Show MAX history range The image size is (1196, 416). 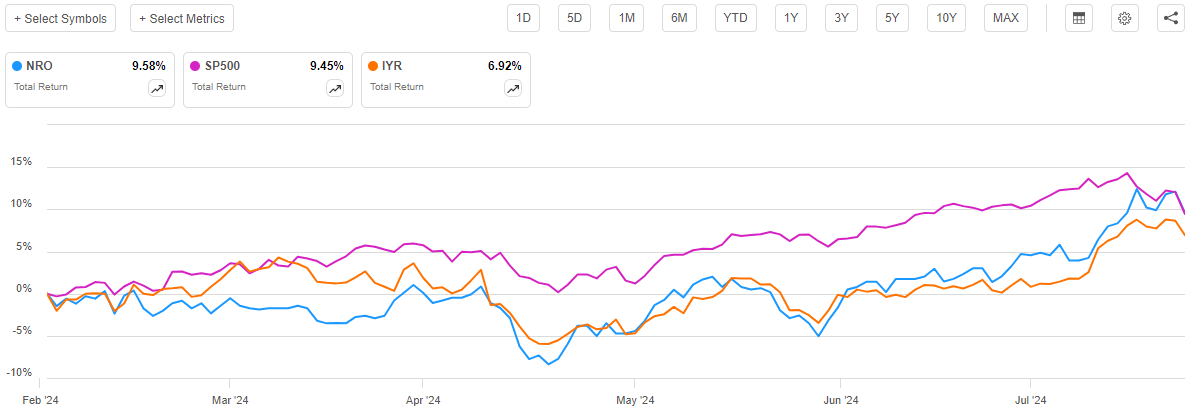point(1005,18)
